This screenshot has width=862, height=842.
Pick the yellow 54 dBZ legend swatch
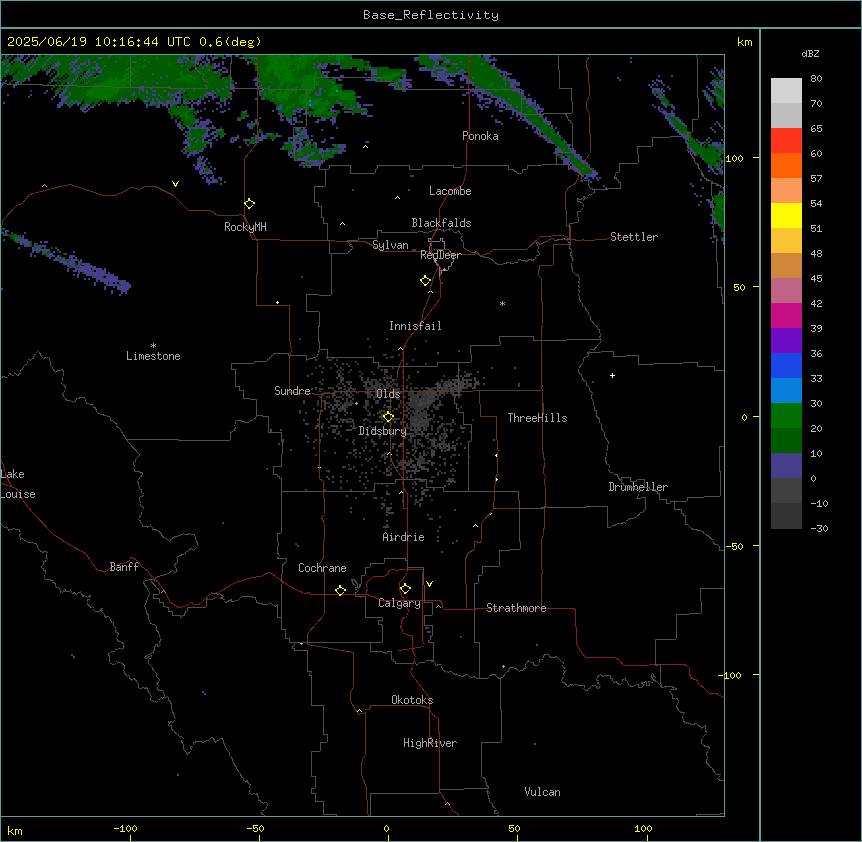[786, 215]
